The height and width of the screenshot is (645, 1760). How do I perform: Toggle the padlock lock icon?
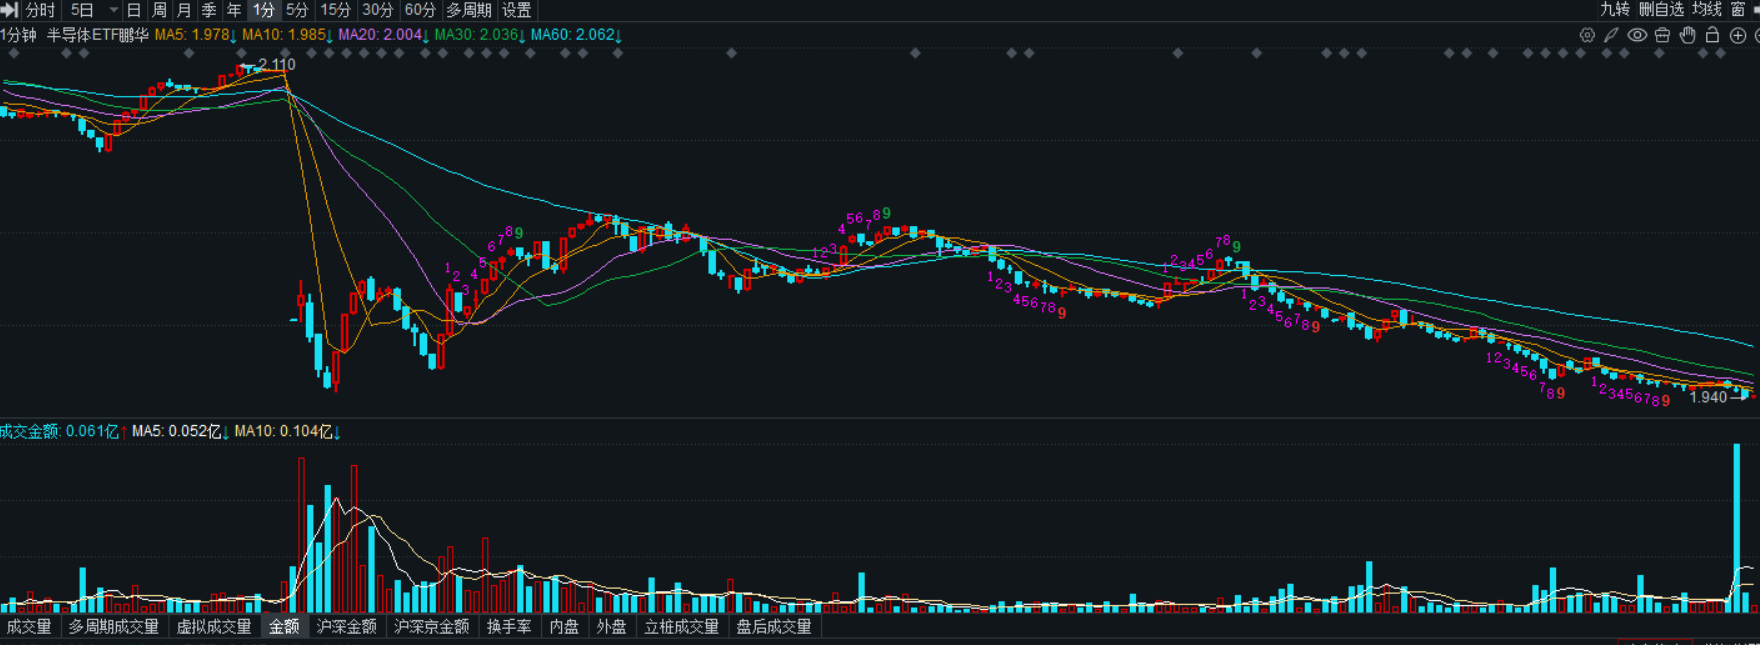click(x=1712, y=35)
